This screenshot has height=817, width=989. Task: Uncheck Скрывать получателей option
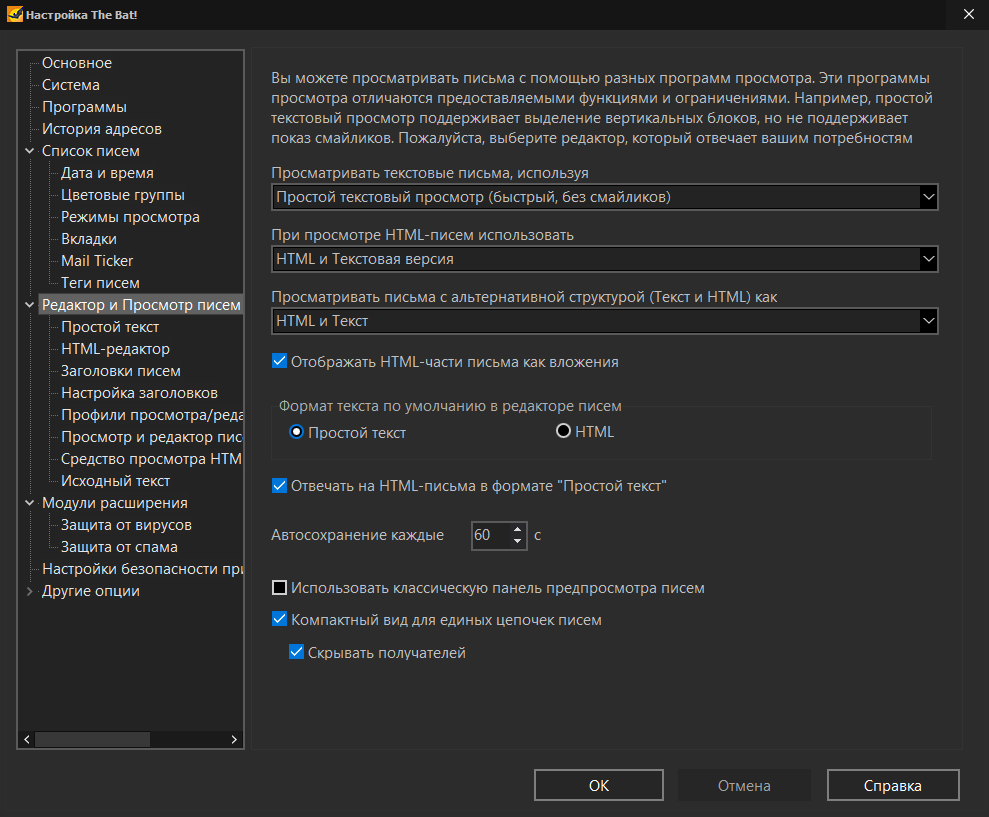click(296, 653)
